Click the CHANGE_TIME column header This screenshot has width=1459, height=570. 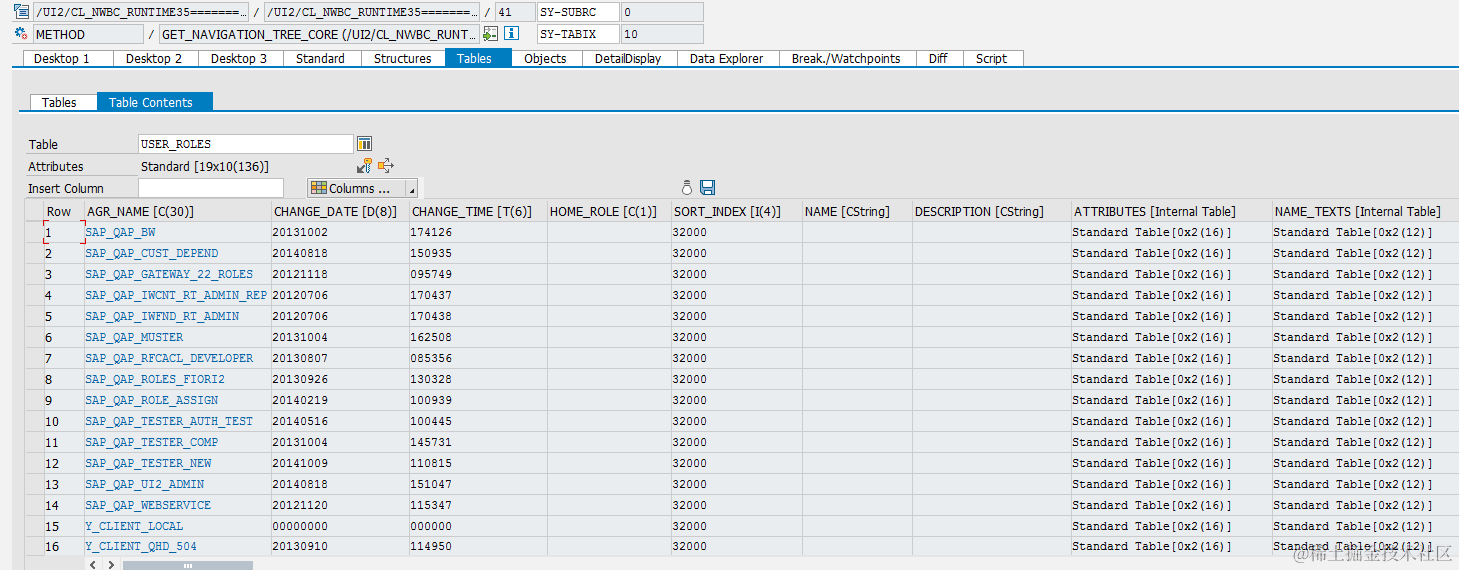coord(478,211)
